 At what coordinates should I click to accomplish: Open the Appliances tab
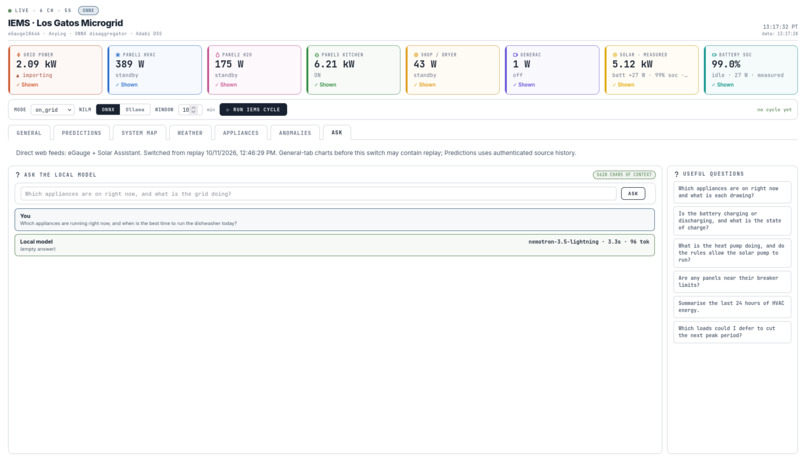coord(241,133)
